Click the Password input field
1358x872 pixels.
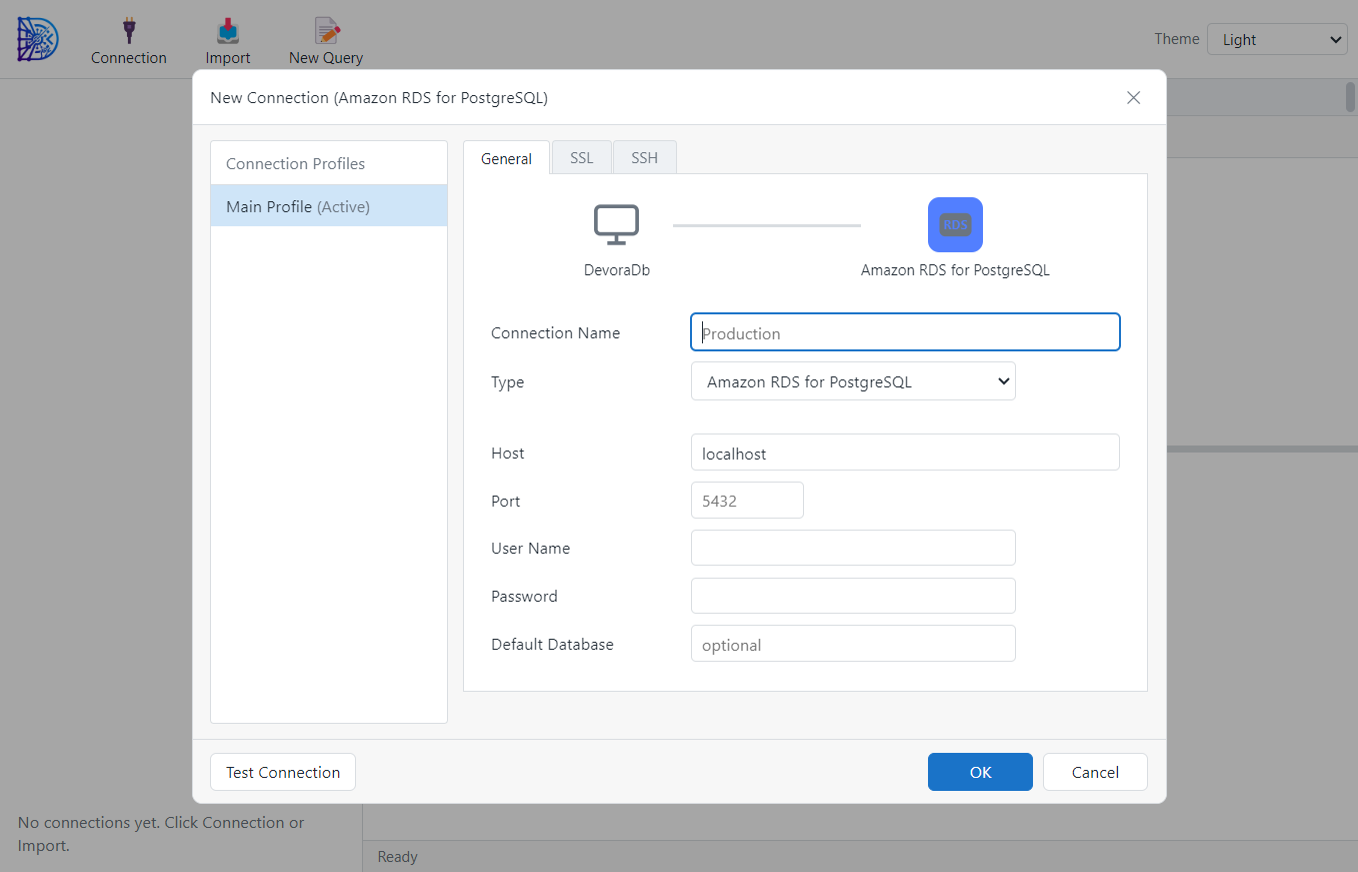853,596
